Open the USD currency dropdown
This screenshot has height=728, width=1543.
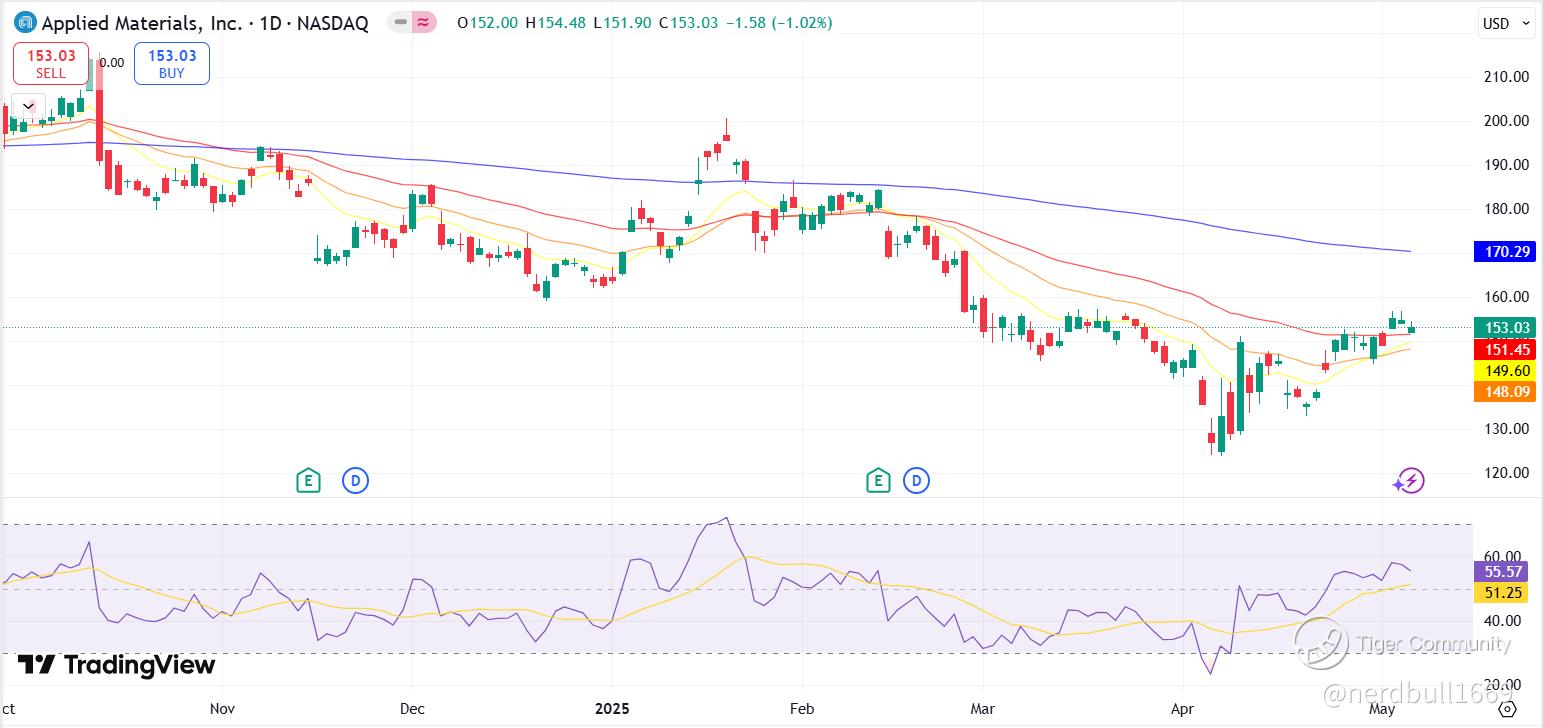[x=1506, y=24]
